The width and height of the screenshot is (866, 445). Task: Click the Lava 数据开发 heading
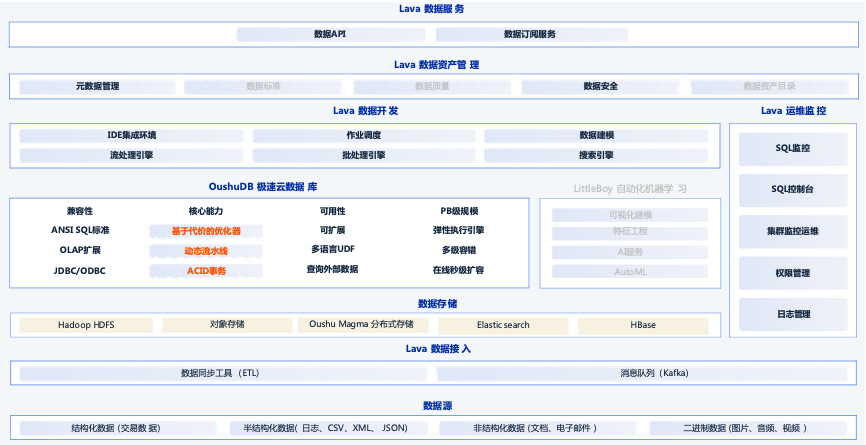click(x=365, y=111)
